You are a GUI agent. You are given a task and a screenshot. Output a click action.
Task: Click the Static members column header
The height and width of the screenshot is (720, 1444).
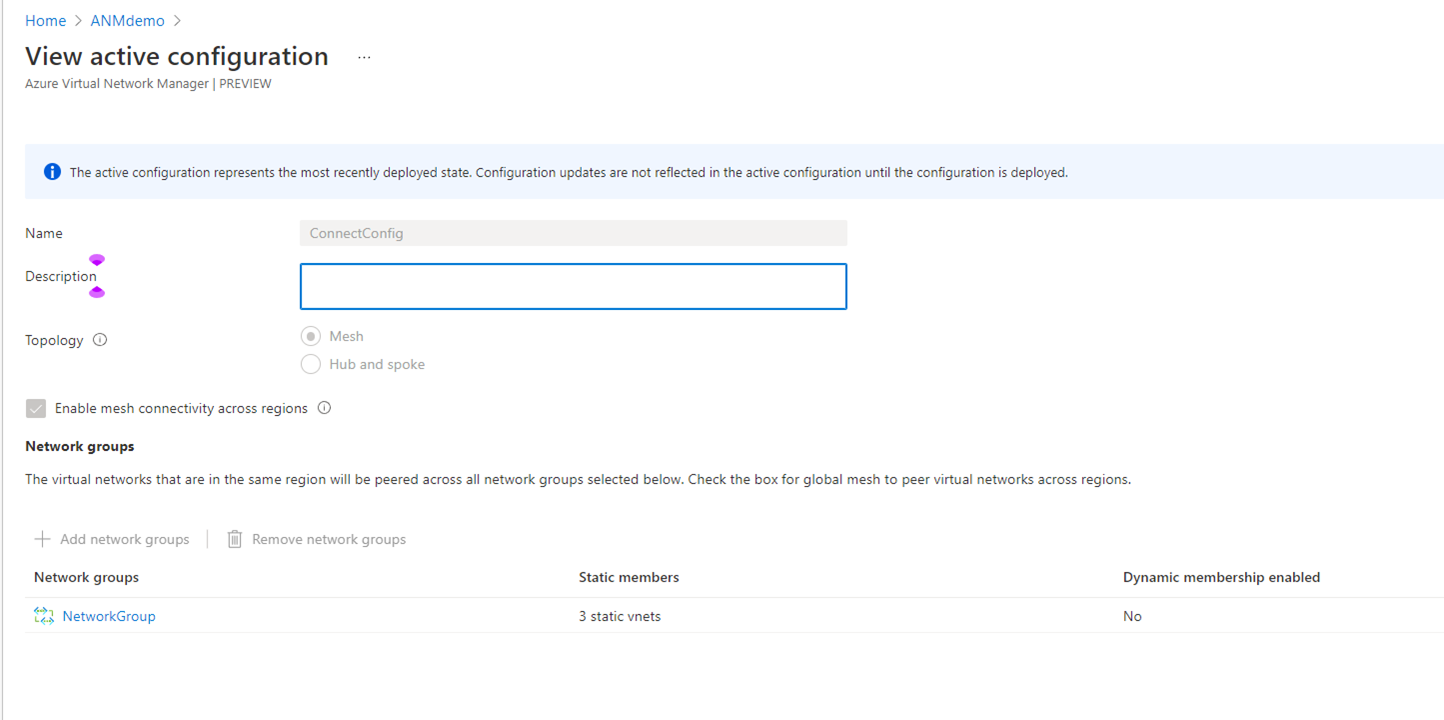pos(628,577)
